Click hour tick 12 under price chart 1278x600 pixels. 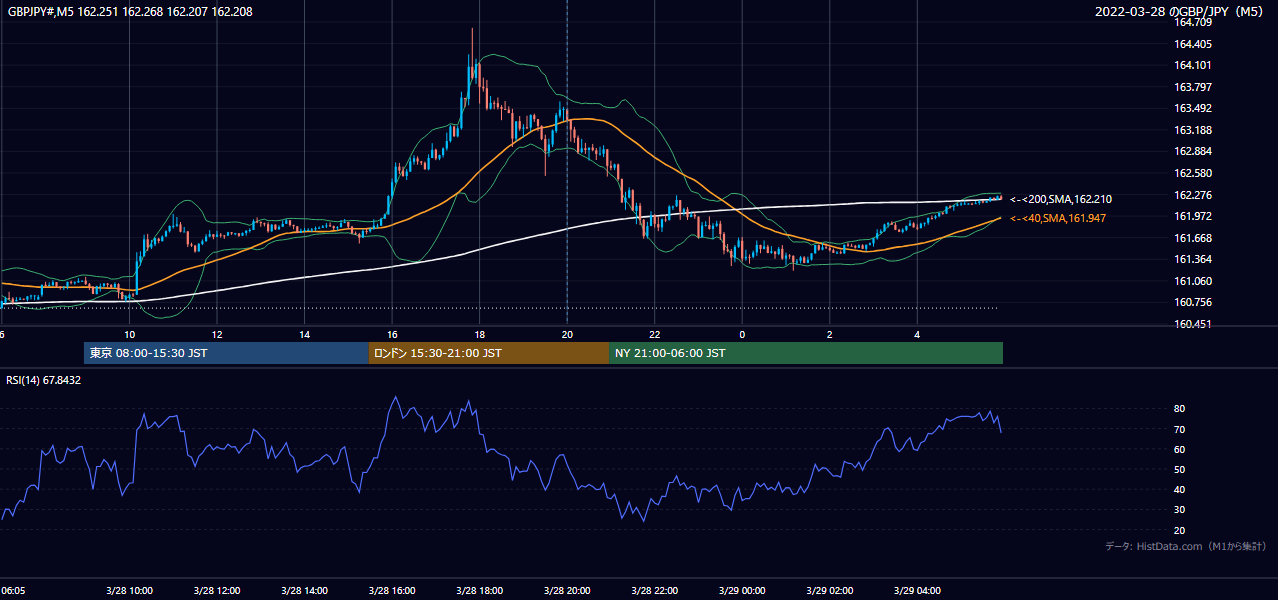(217, 334)
